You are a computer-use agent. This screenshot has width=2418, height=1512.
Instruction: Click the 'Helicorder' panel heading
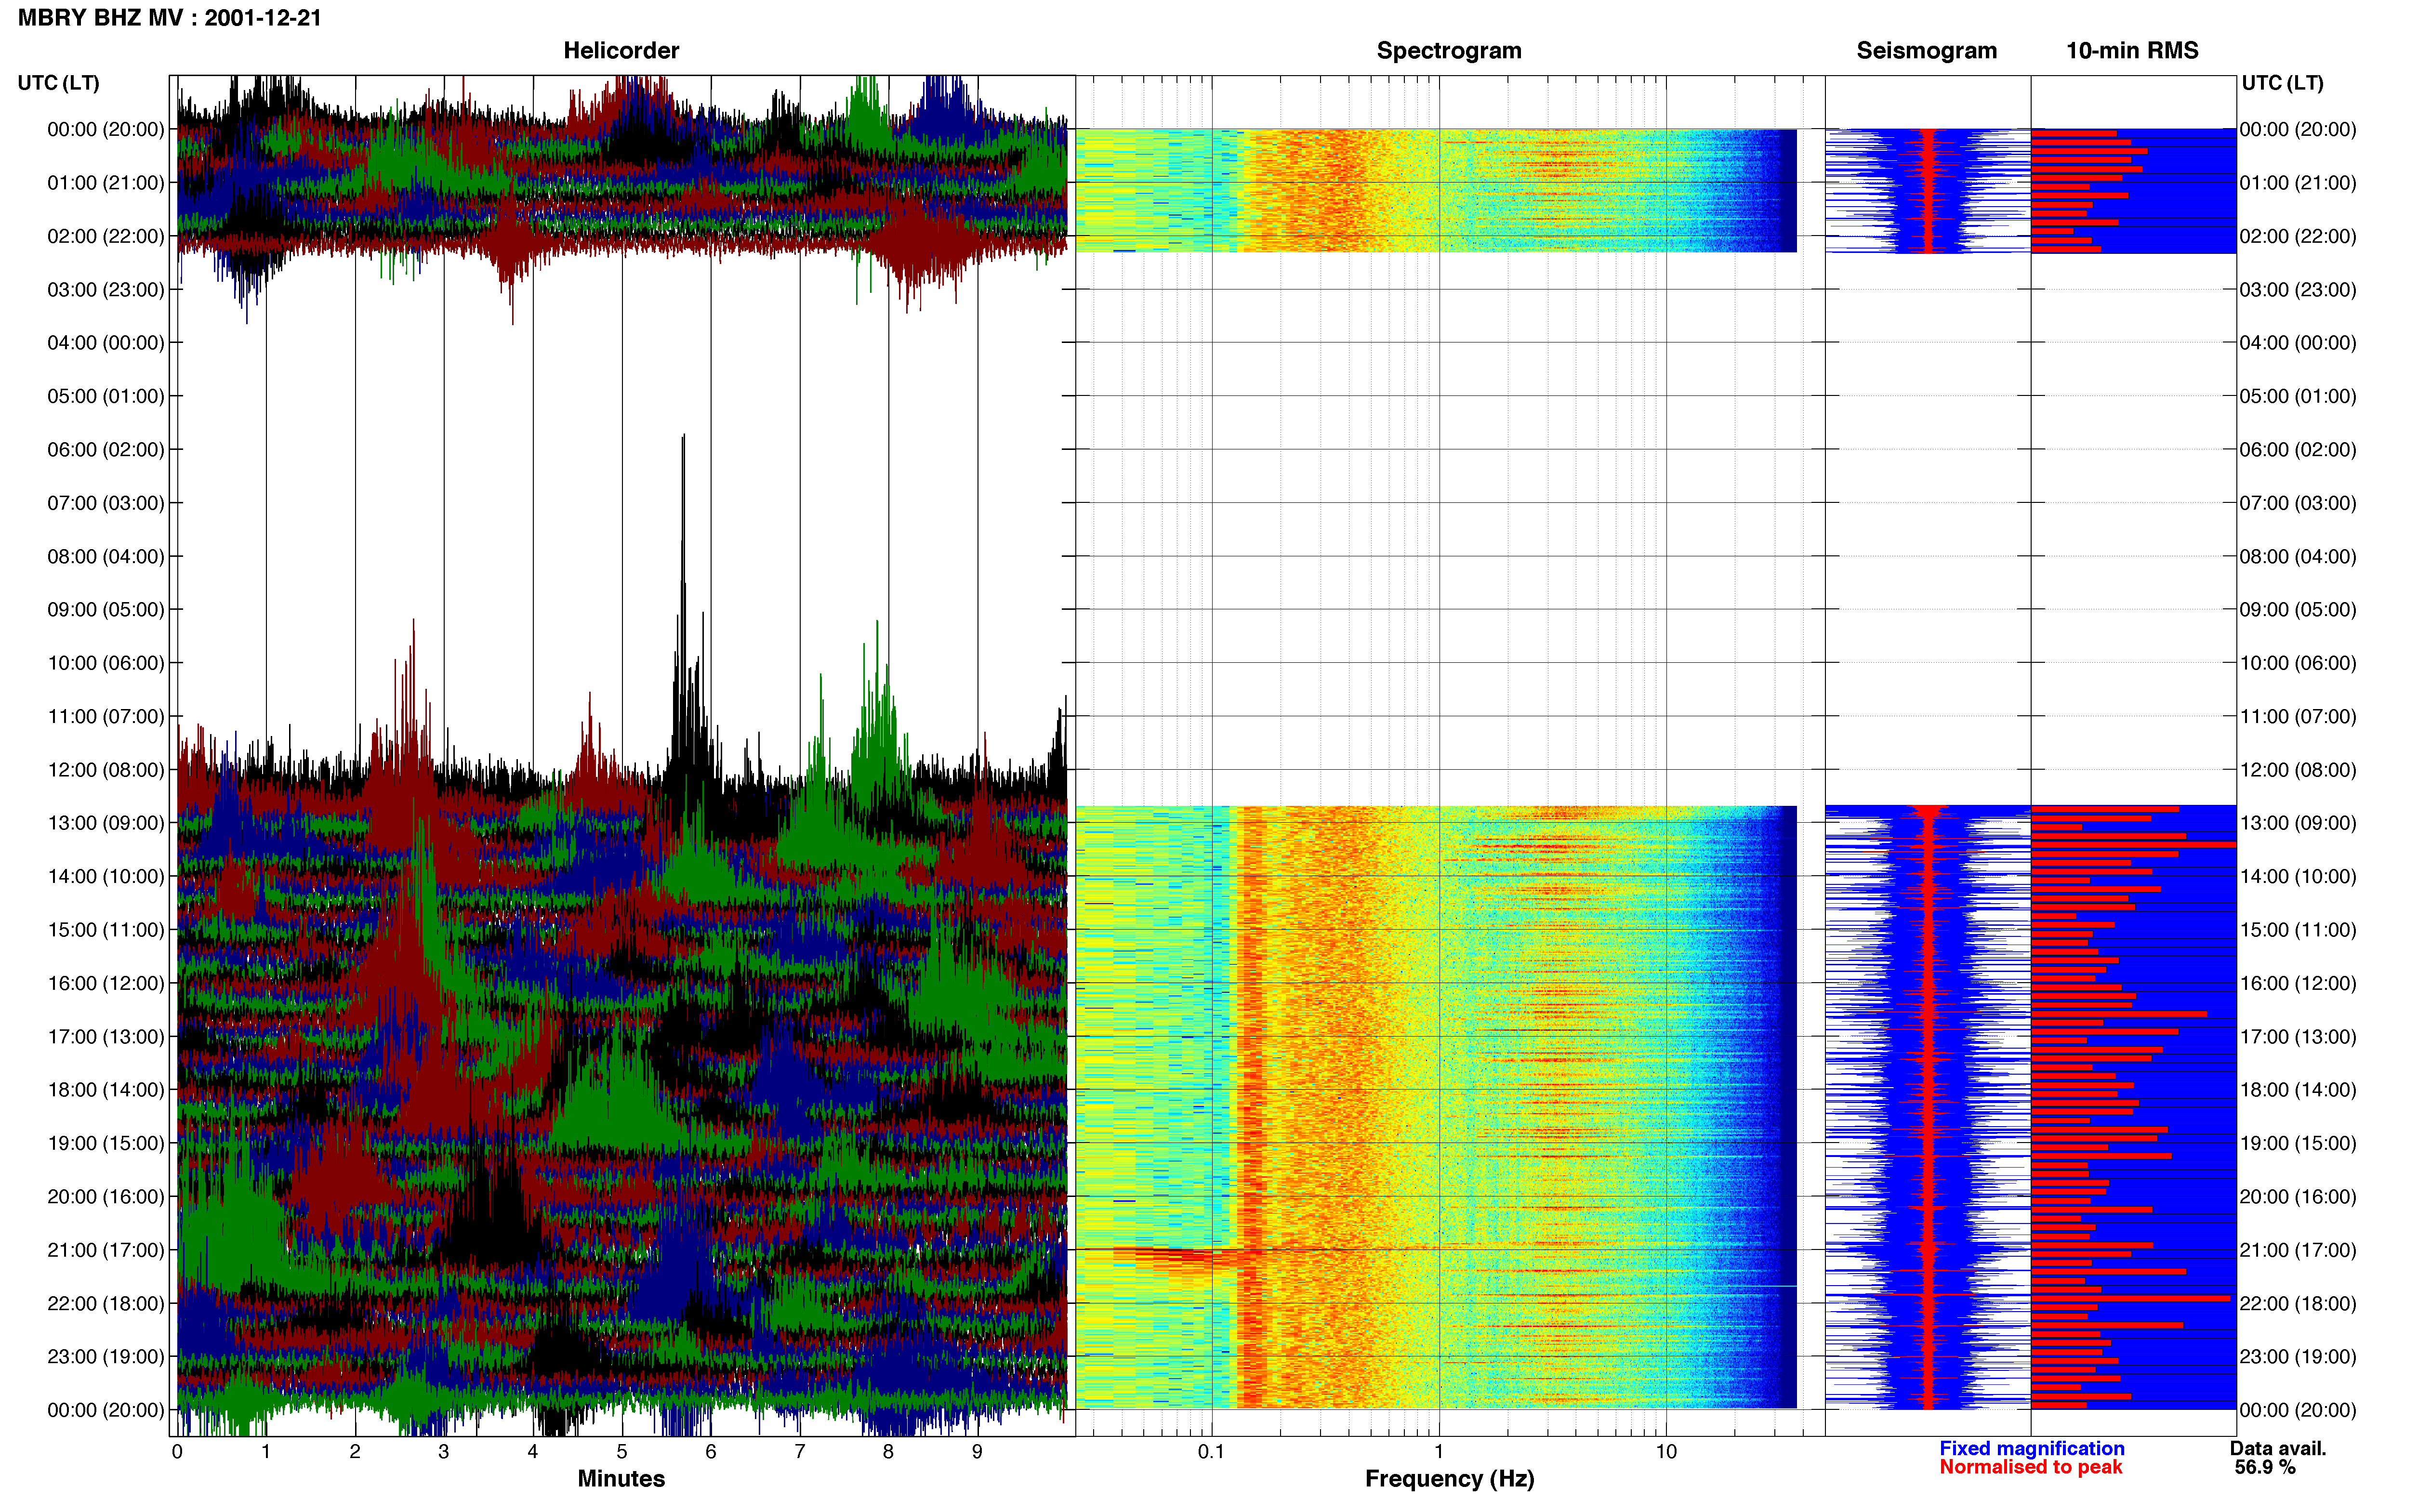[x=621, y=51]
